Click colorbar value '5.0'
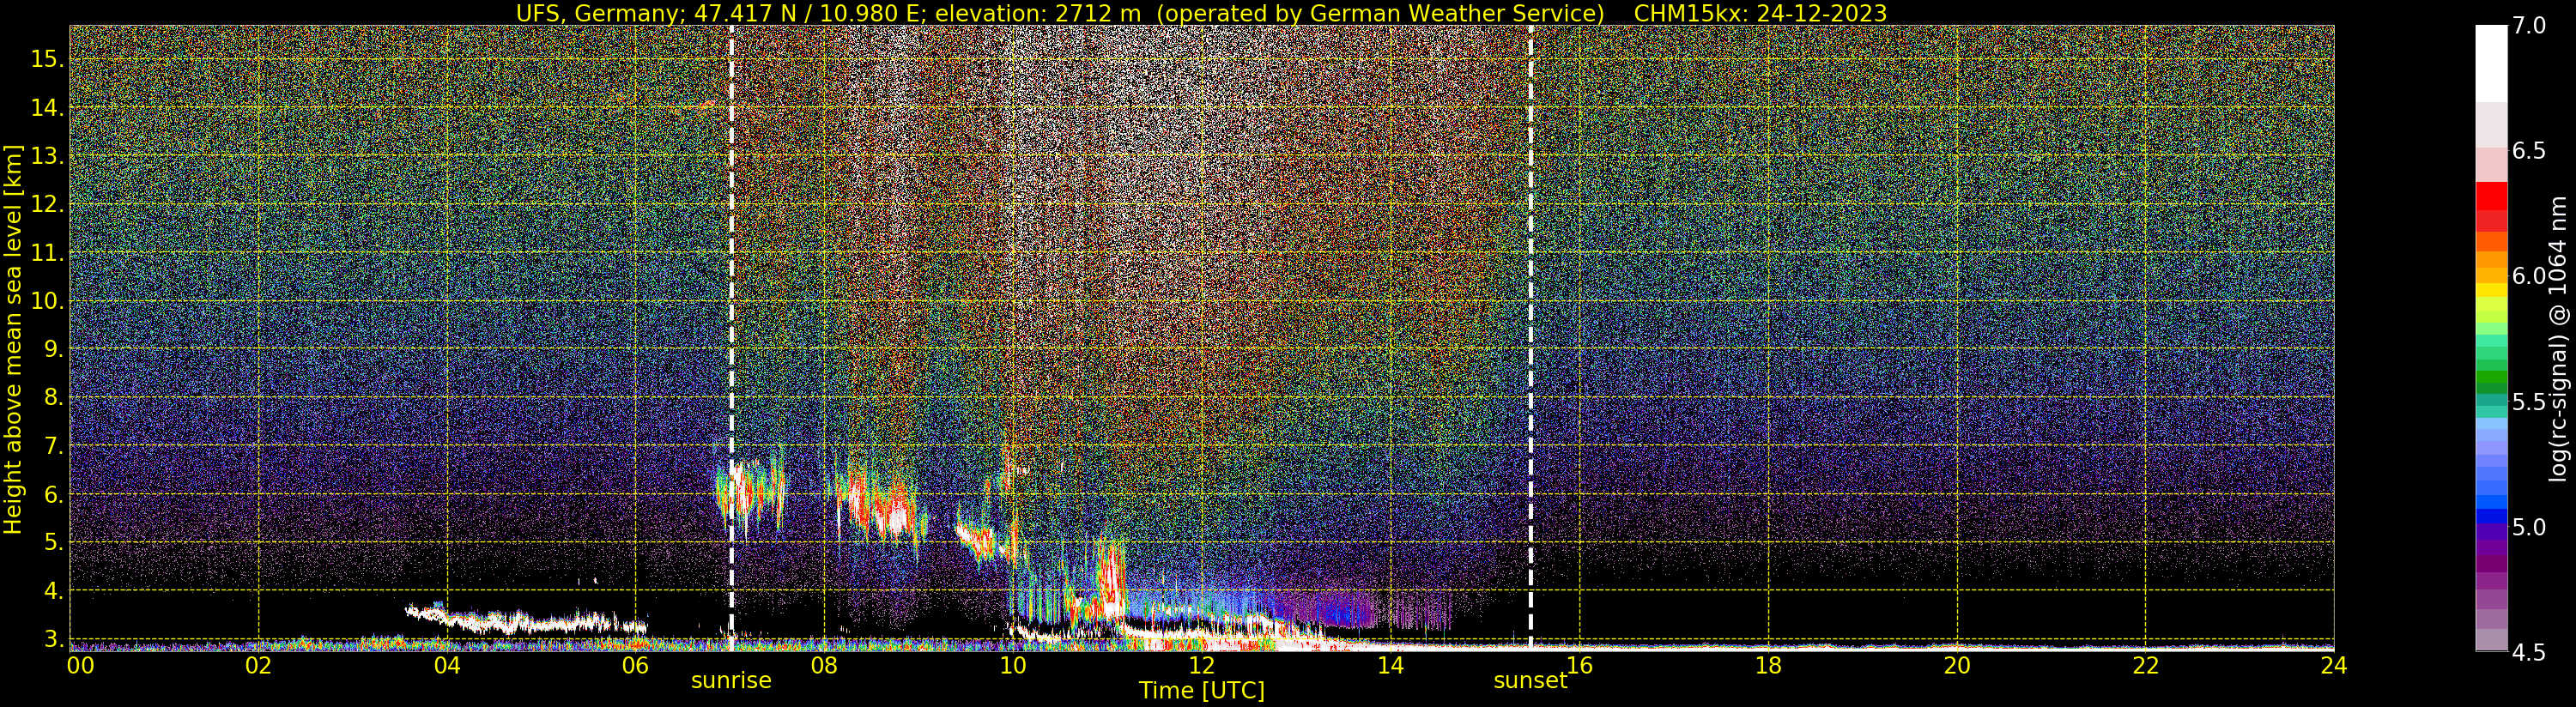2576x707 pixels. click(x=2527, y=527)
